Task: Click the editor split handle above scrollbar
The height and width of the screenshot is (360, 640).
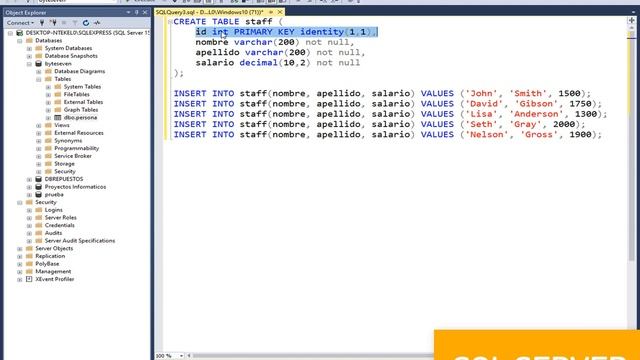Action: [x=631, y=20]
